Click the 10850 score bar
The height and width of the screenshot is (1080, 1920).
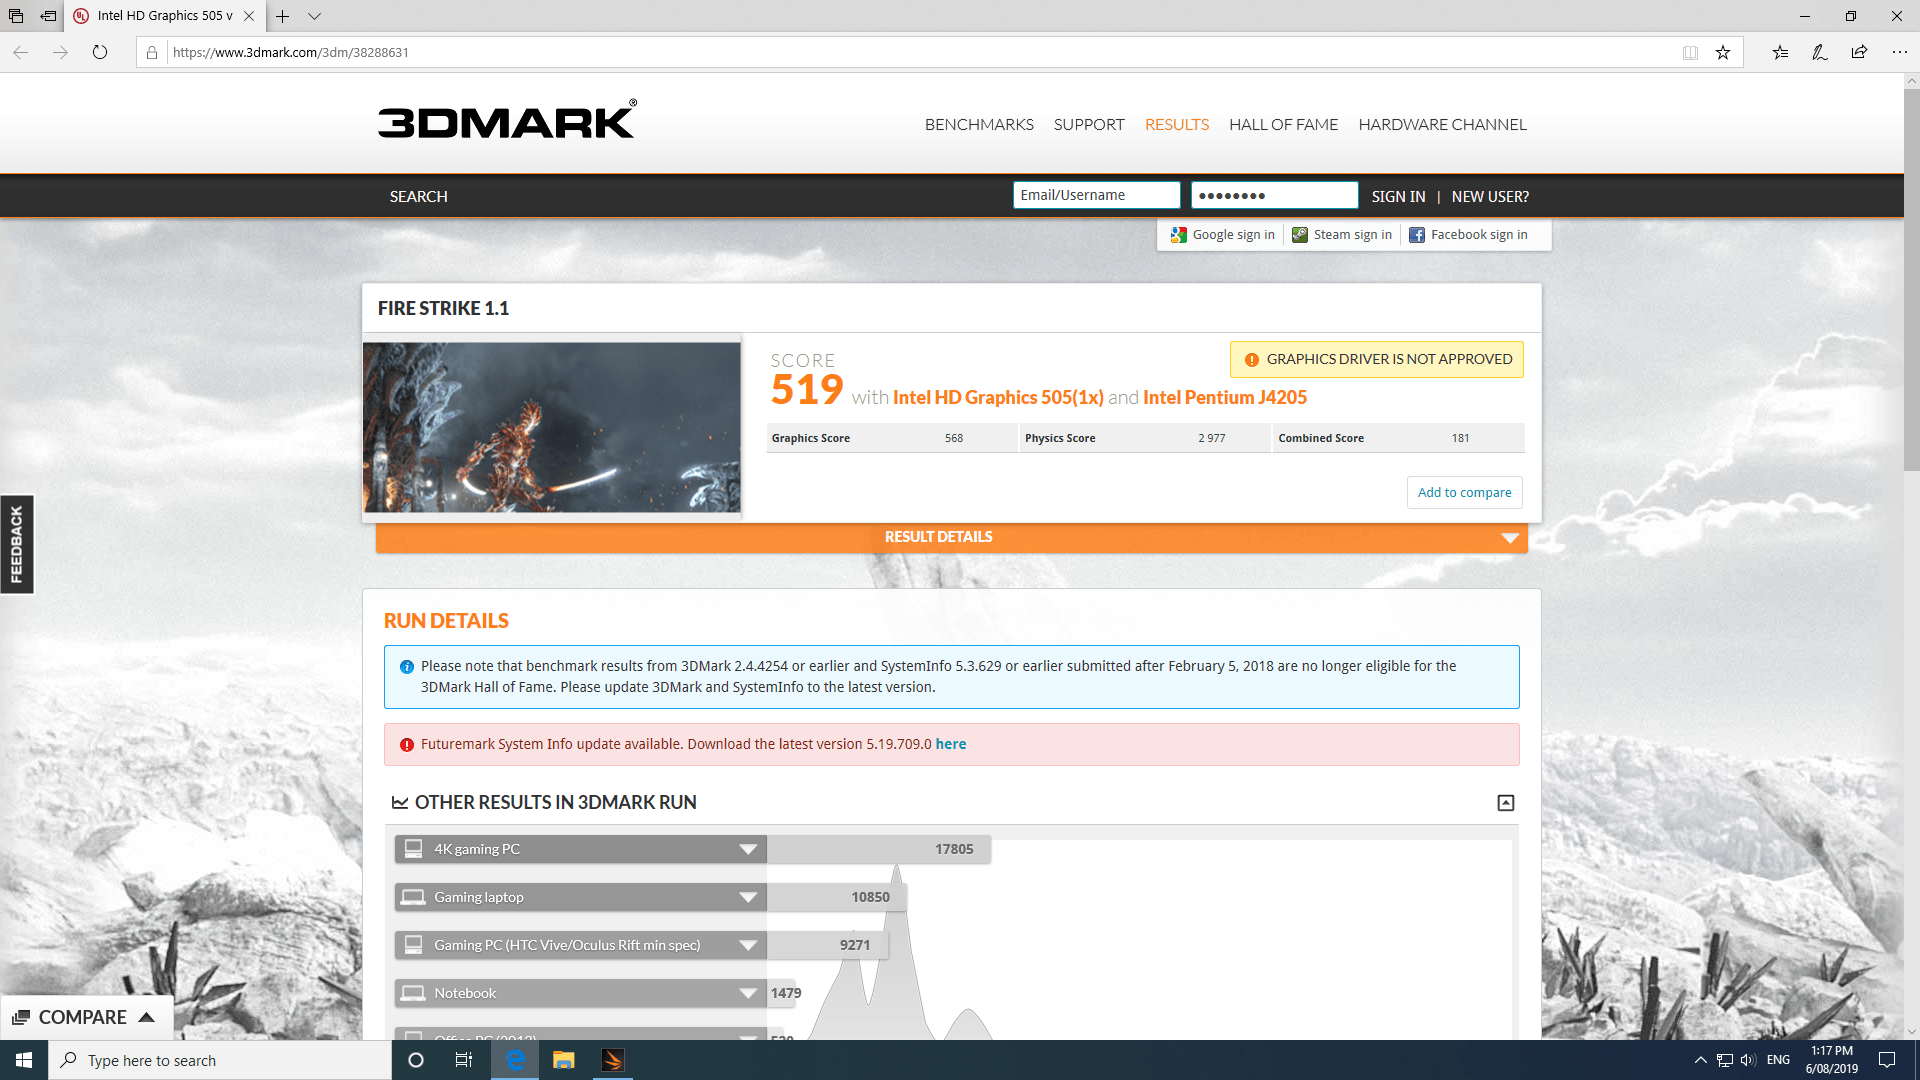coord(836,897)
